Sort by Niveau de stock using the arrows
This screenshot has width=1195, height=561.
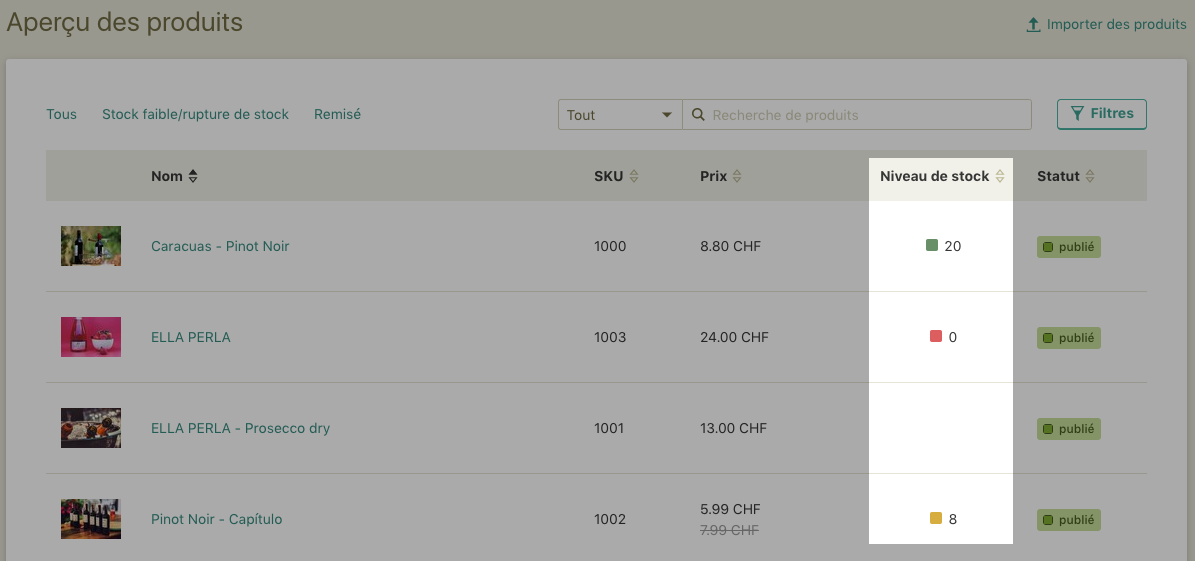coord(1000,176)
